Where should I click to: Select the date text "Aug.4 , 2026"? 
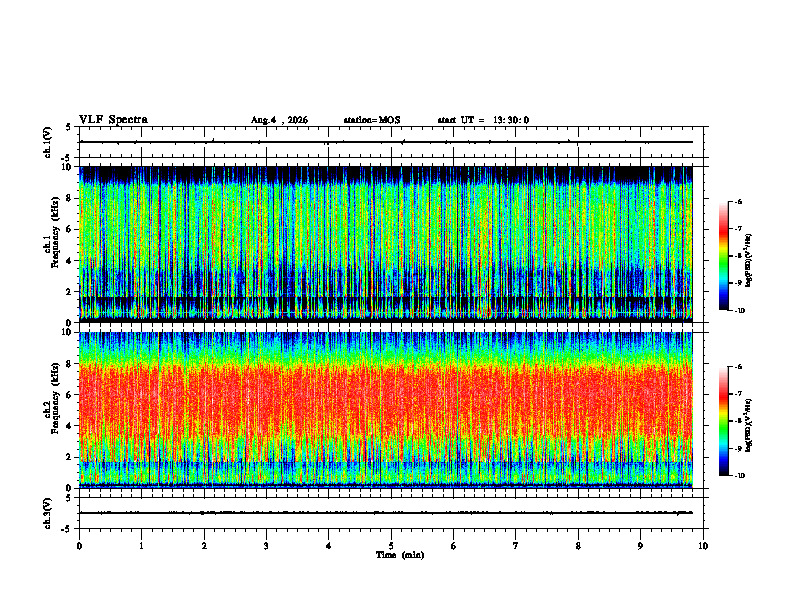[x=279, y=120]
